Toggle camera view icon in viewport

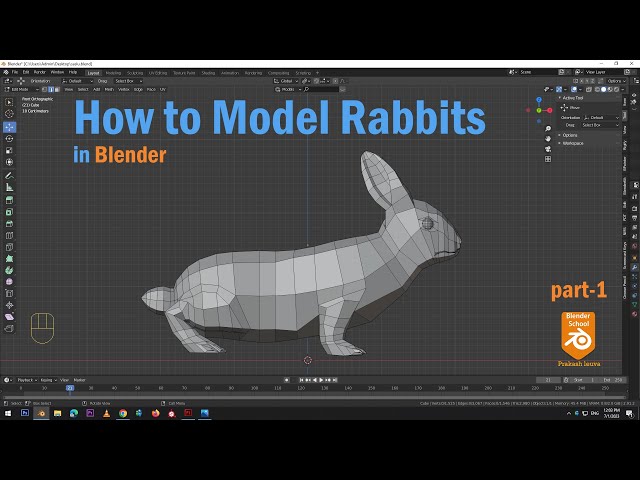click(x=548, y=149)
